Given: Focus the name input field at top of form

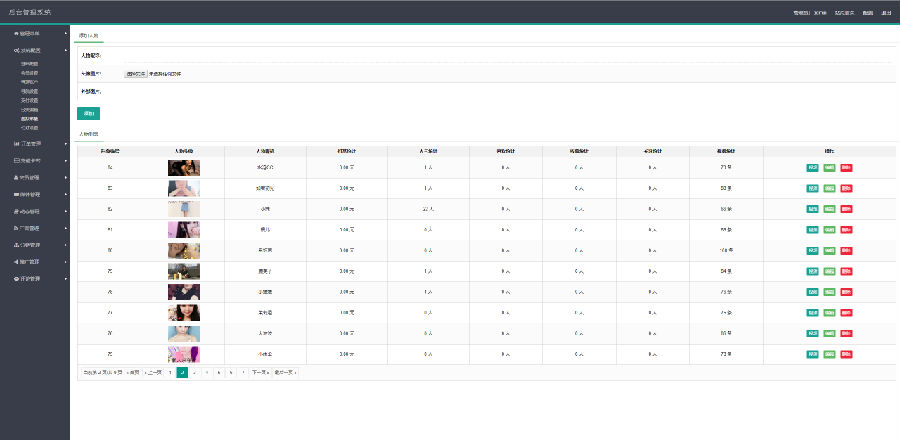Looking at the screenshot, I should [510, 56].
